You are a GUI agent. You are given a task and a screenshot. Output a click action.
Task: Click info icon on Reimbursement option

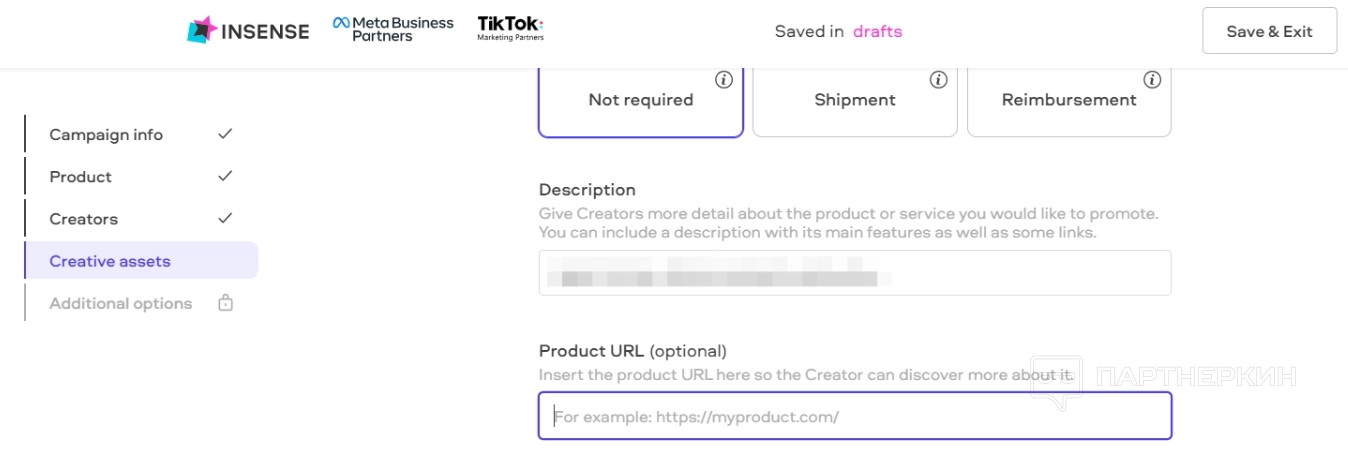tap(1152, 80)
